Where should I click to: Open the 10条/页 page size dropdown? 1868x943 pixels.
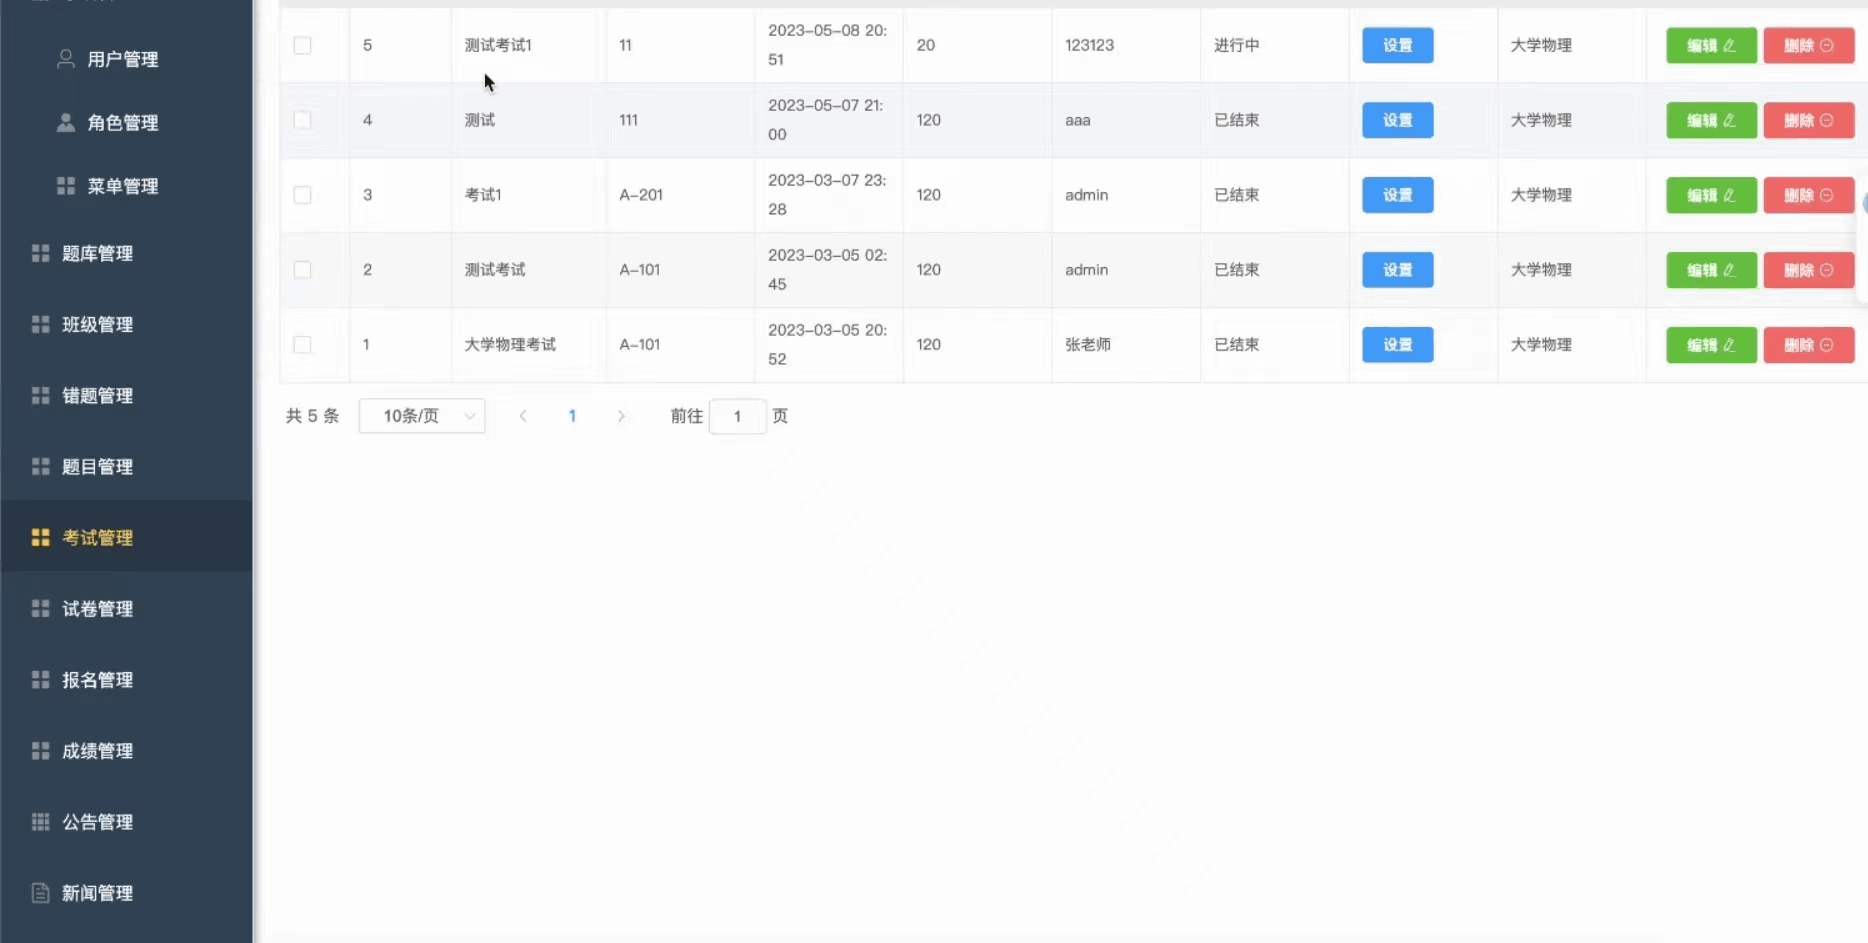tap(422, 416)
